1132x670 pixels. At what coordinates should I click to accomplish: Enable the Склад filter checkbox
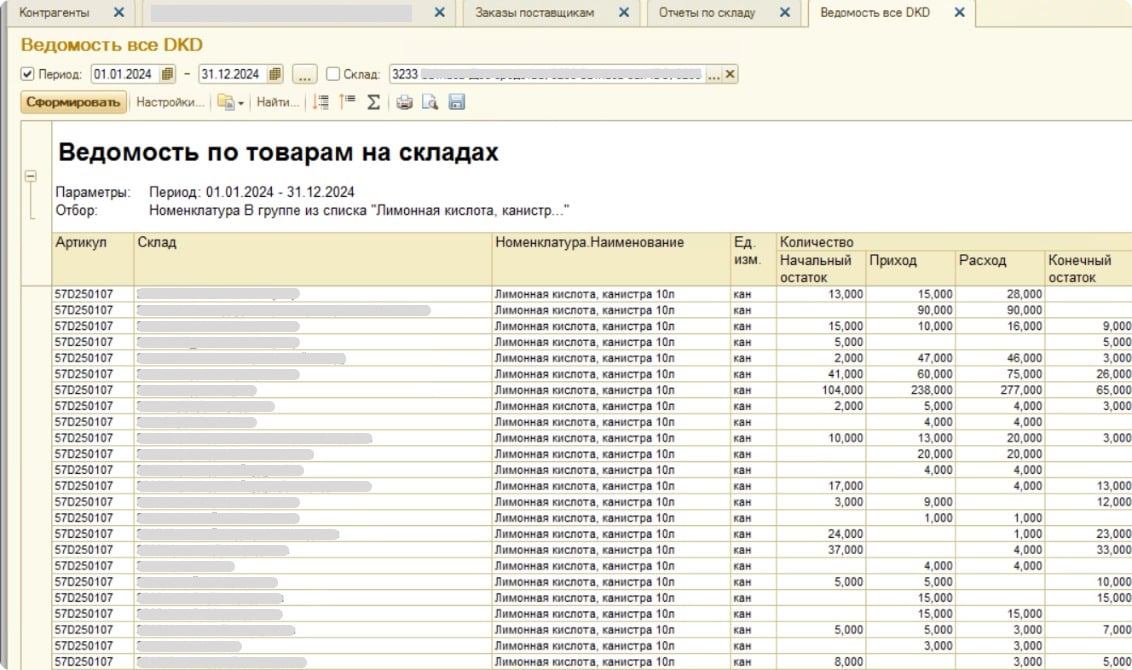[334, 73]
